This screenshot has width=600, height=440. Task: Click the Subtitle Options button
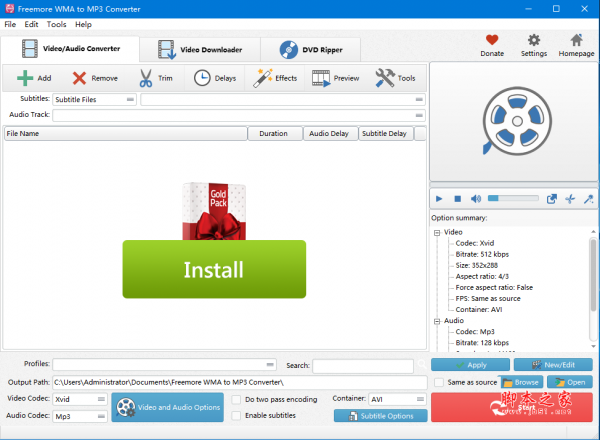point(380,416)
